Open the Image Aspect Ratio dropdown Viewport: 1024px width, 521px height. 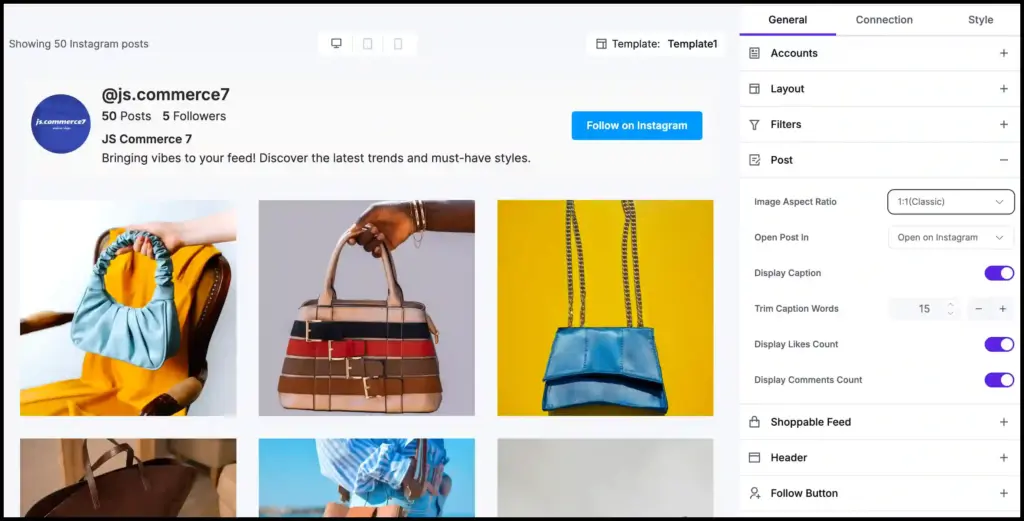(950, 202)
